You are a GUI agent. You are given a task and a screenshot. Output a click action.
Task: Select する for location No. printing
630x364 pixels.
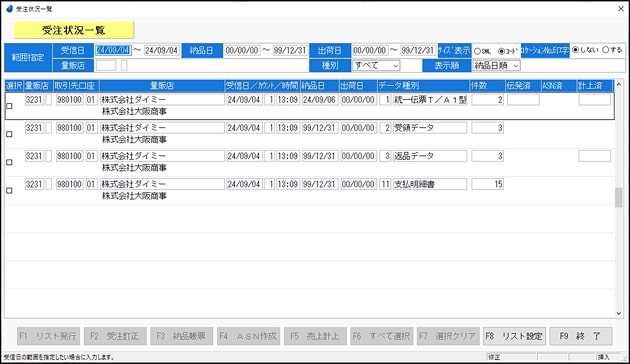point(606,50)
